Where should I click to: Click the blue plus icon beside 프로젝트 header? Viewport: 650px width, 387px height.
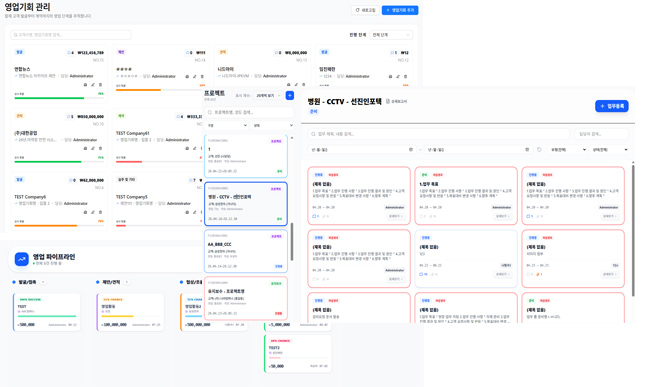click(x=290, y=96)
